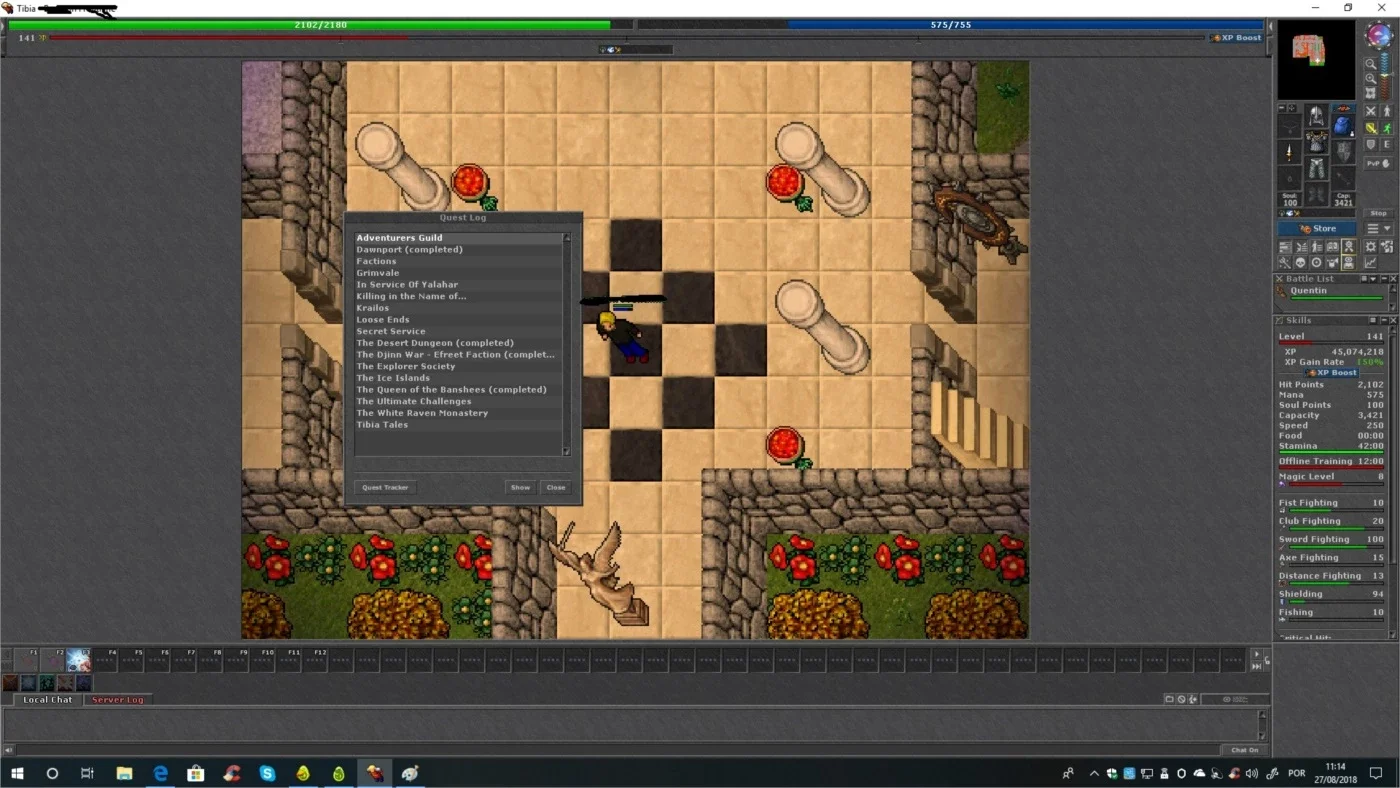The height and width of the screenshot is (788, 1400).
Task: Minimize the Battle List panel
Action: 1384,278
